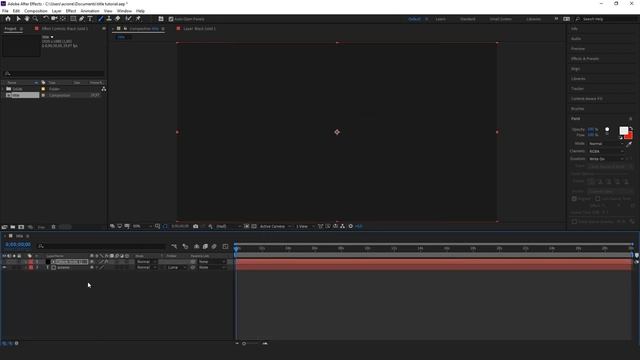Click the eyedropper in the Paint panel
This screenshot has height=360, width=640.
tap(629, 144)
